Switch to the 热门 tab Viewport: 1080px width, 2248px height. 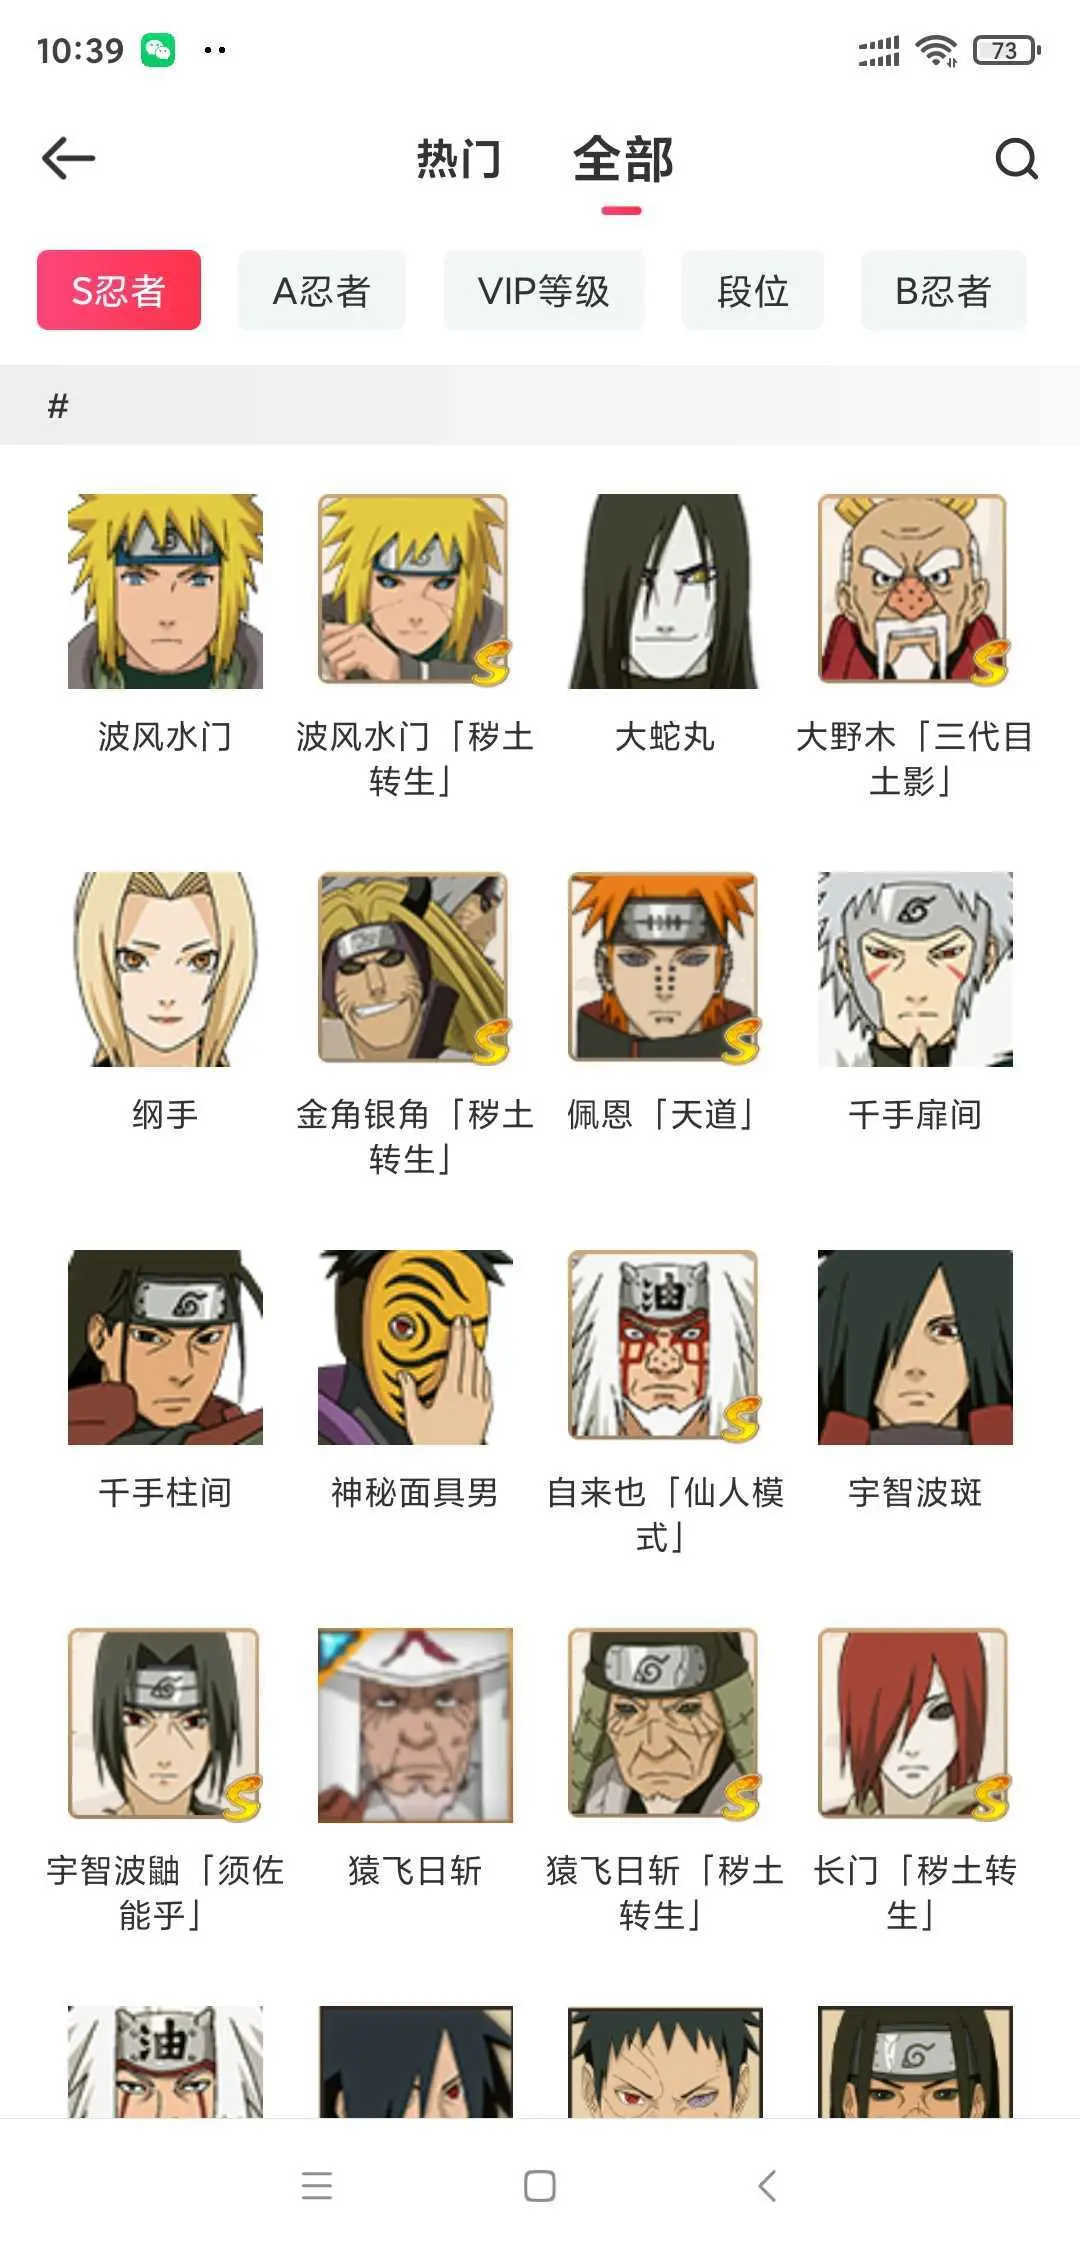(x=458, y=159)
